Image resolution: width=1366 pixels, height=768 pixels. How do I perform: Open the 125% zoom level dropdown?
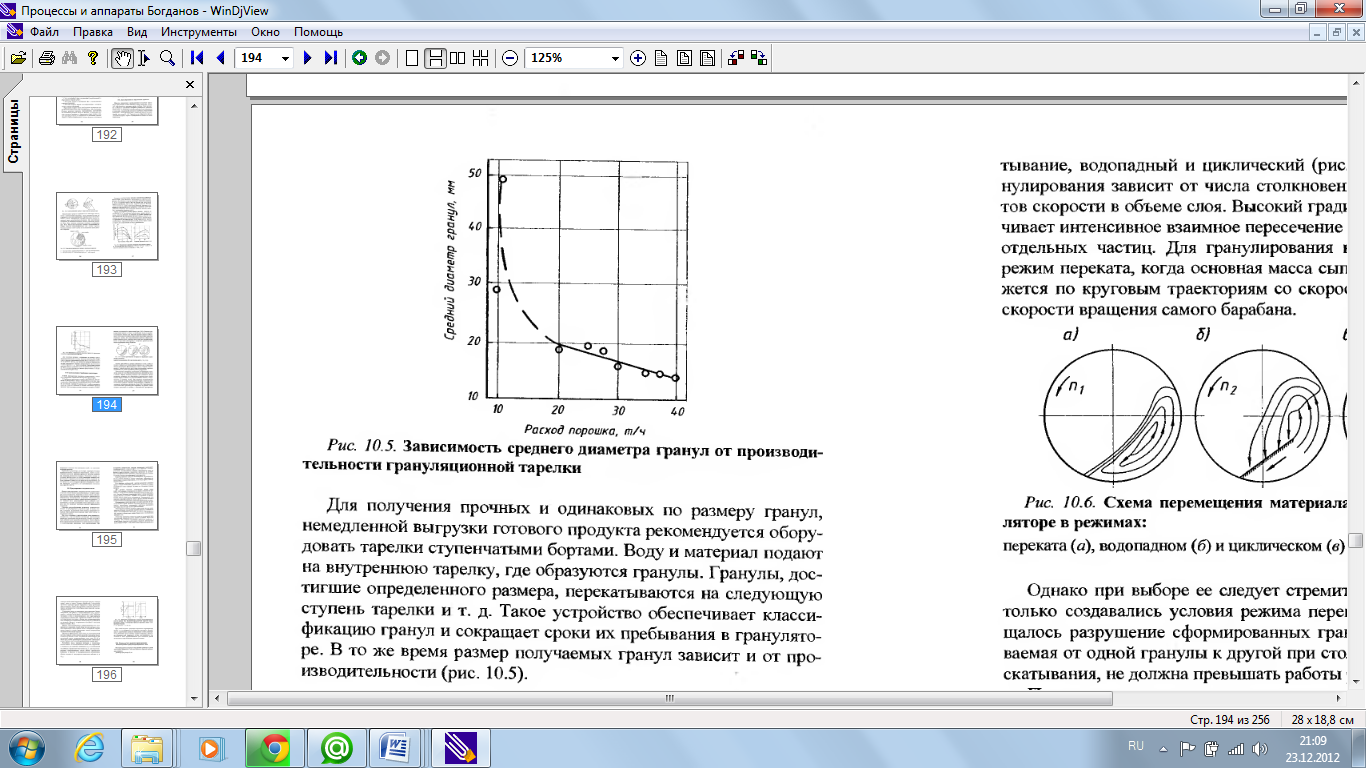tap(615, 58)
